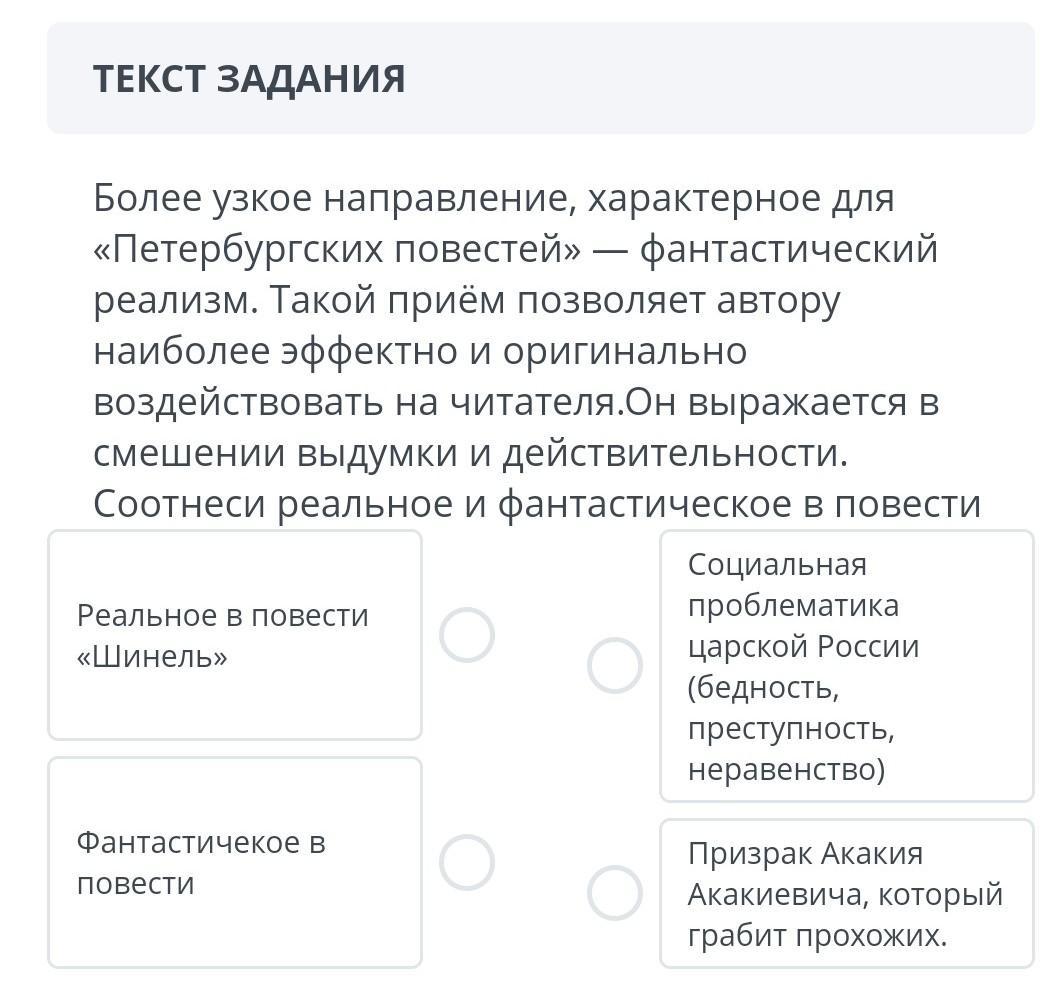Select radio button left of «Призрак Акакия Акакиевича»
Screen dimensions: 1057x981
pos(614,893)
